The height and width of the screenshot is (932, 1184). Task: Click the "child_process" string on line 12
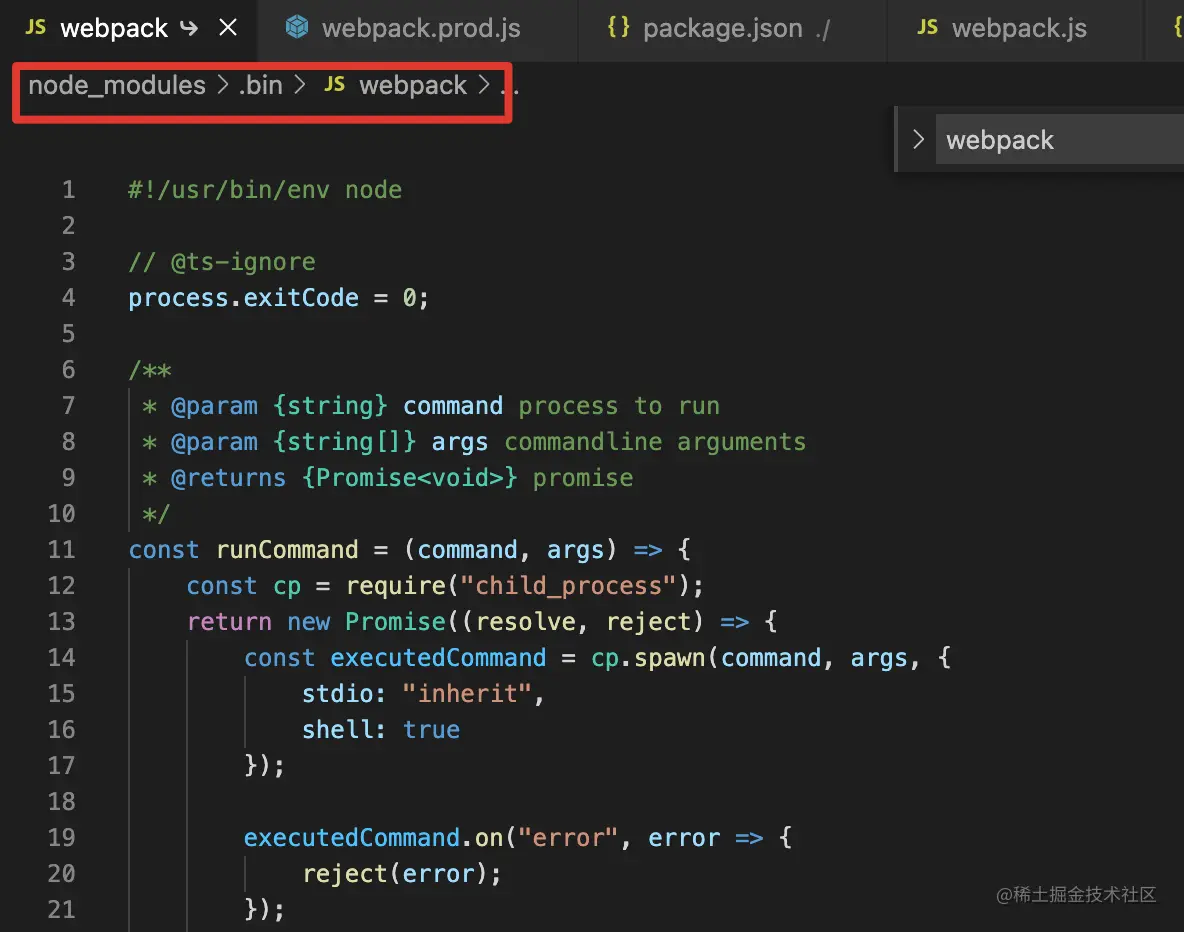pyautogui.click(x=568, y=585)
